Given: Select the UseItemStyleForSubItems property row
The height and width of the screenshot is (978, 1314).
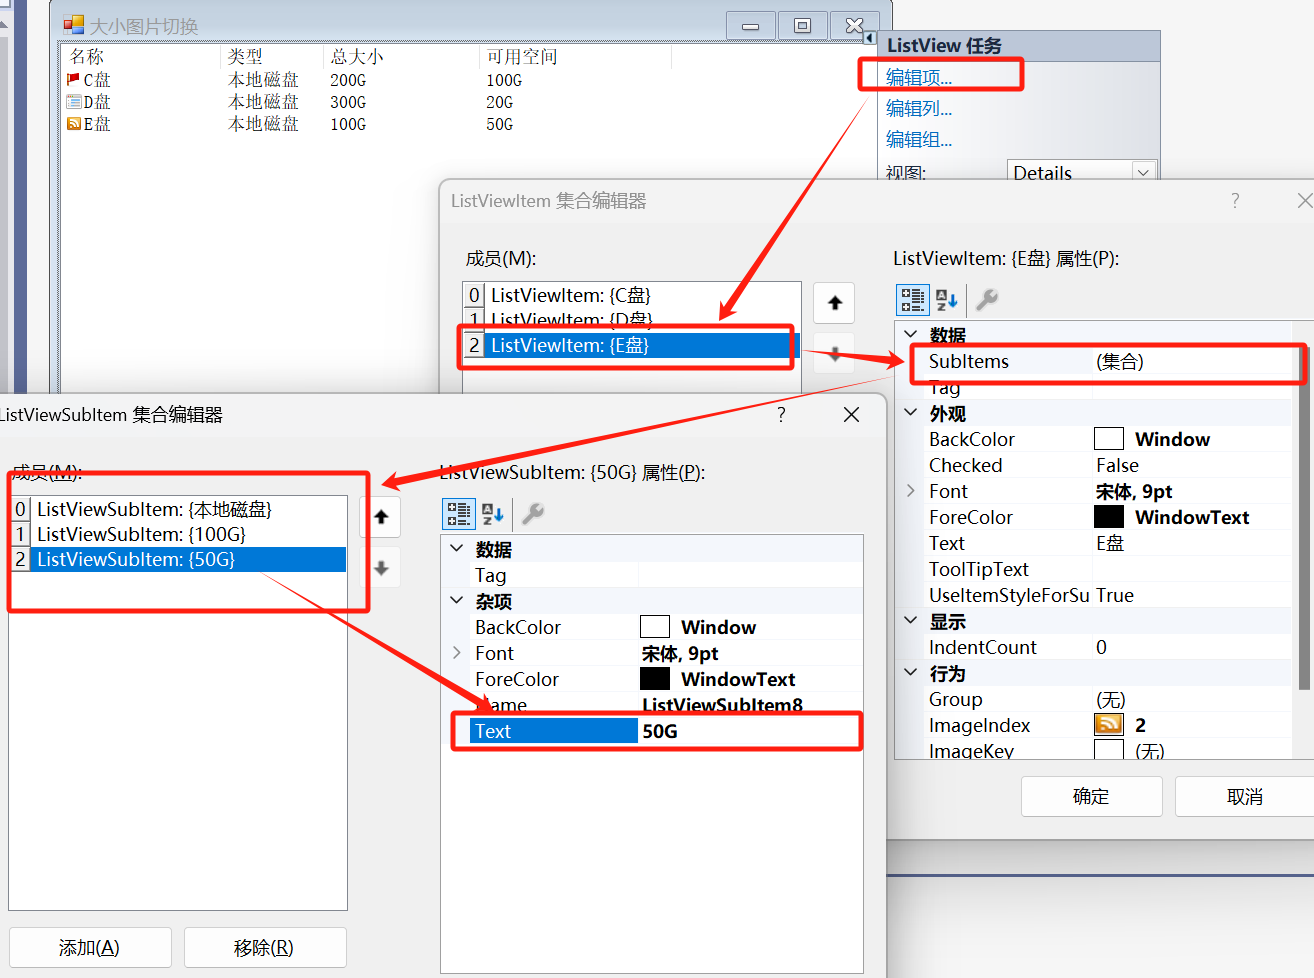Looking at the screenshot, I should coord(1010,596).
